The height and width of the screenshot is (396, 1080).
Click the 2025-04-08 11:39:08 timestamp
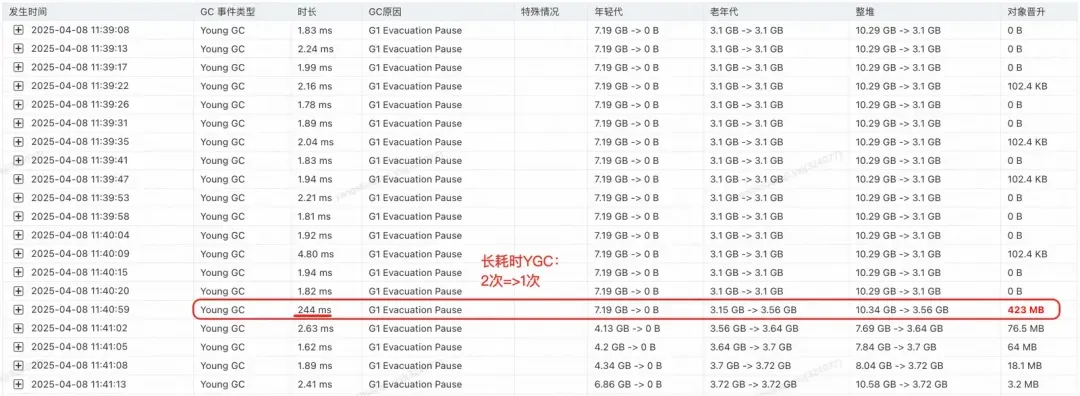coord(80,30)
